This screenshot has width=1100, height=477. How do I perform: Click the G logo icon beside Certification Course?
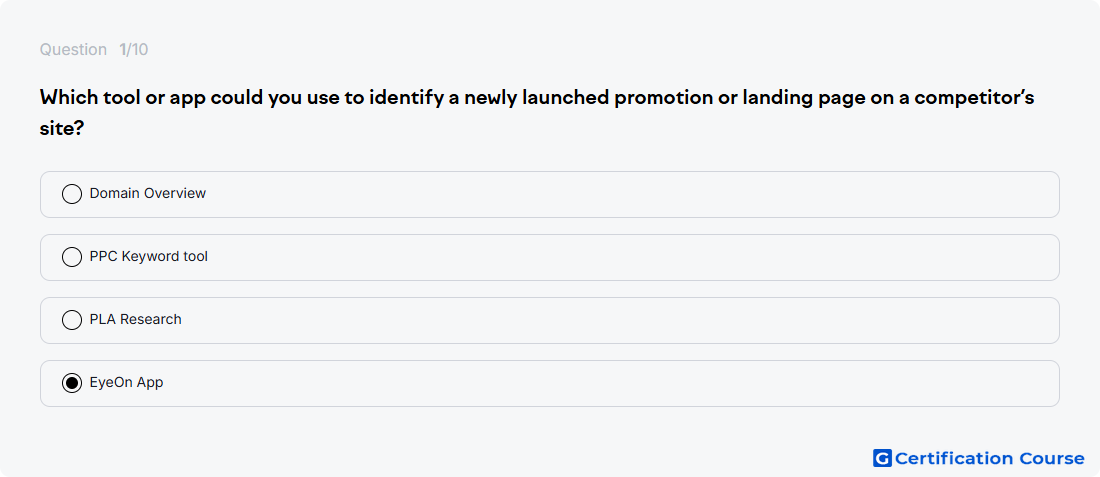tap(882, 458)
